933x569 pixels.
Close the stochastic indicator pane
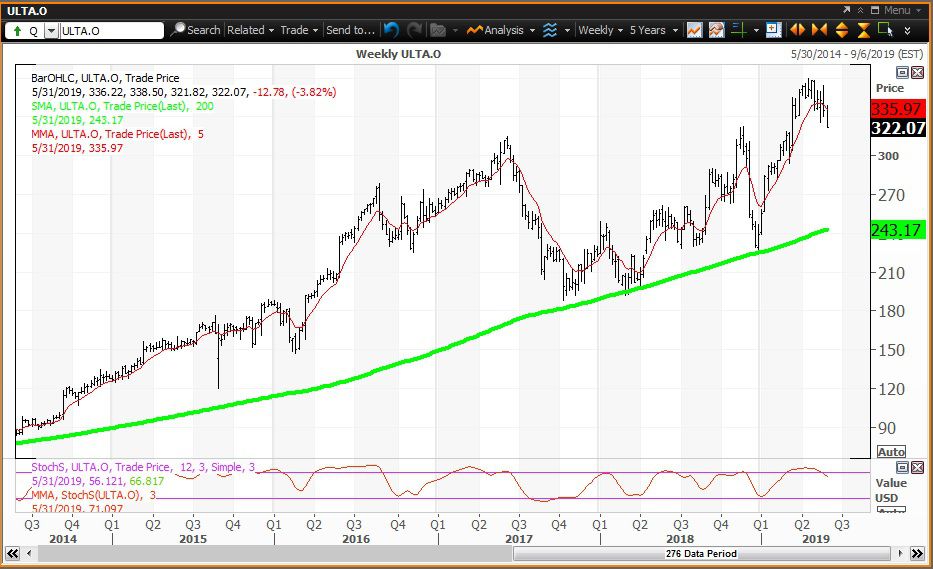point(918,467)
